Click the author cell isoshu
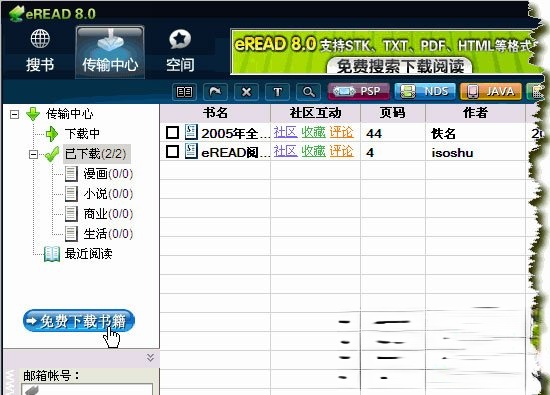Screen dimensions: 550x395 pos(452,153)
